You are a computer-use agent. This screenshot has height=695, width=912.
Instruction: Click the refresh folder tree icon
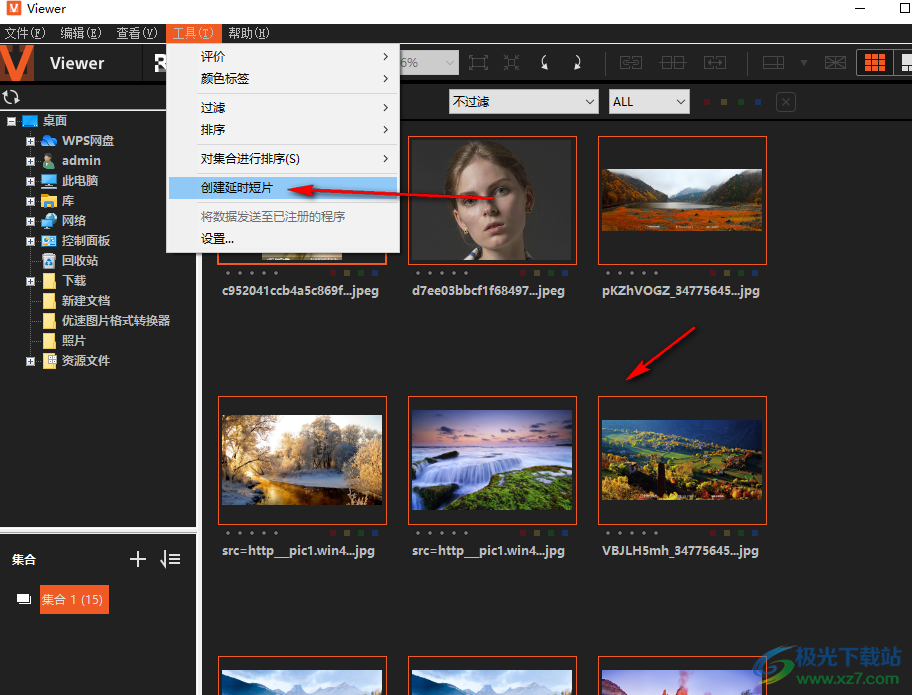[11, 97]
